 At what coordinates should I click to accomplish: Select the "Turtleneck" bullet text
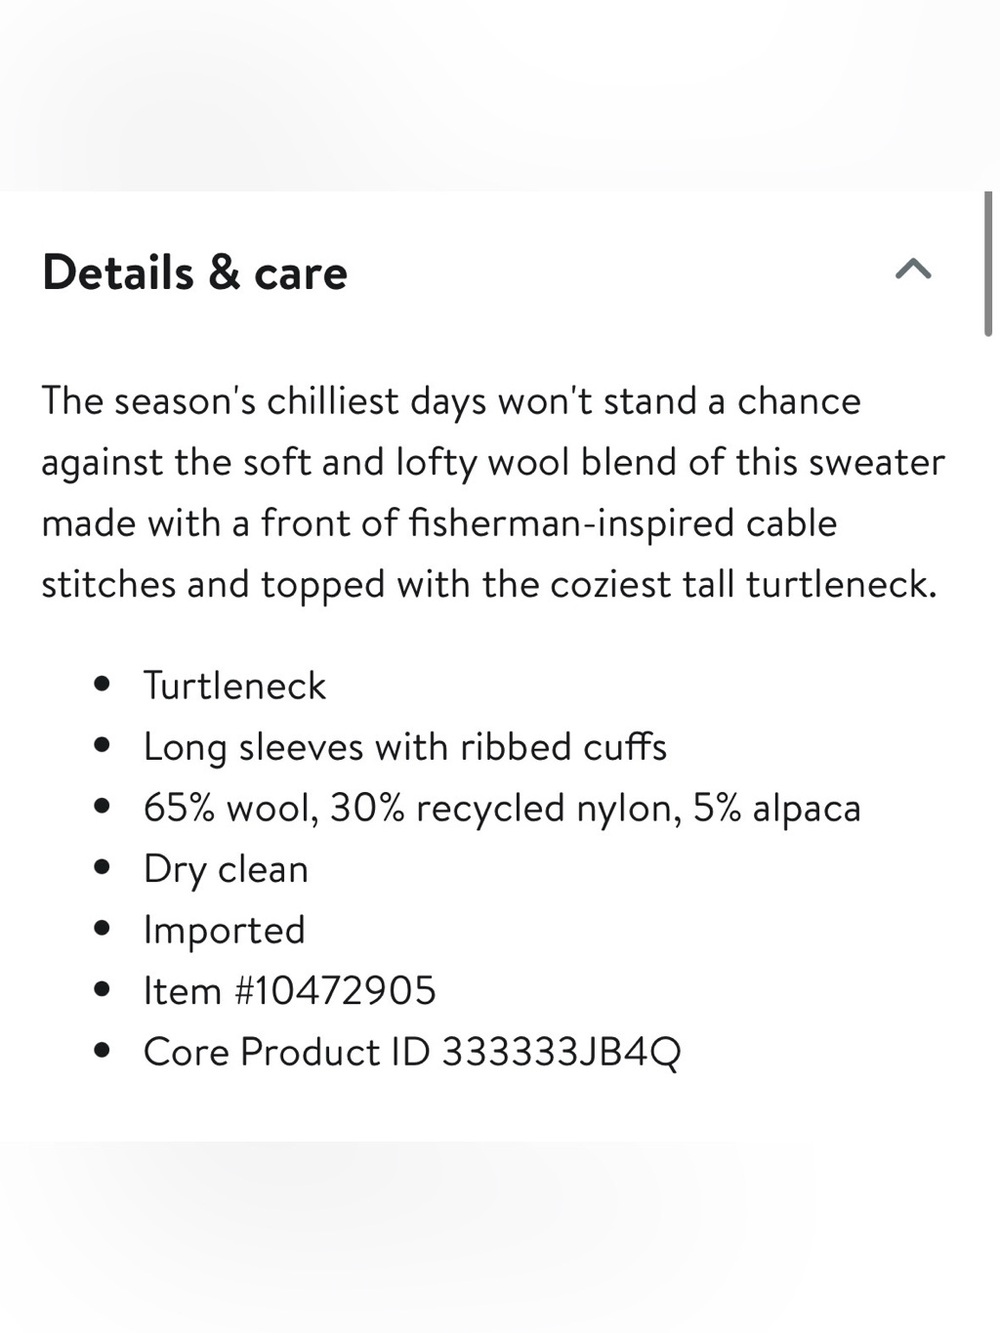click(x=235, y=686)
